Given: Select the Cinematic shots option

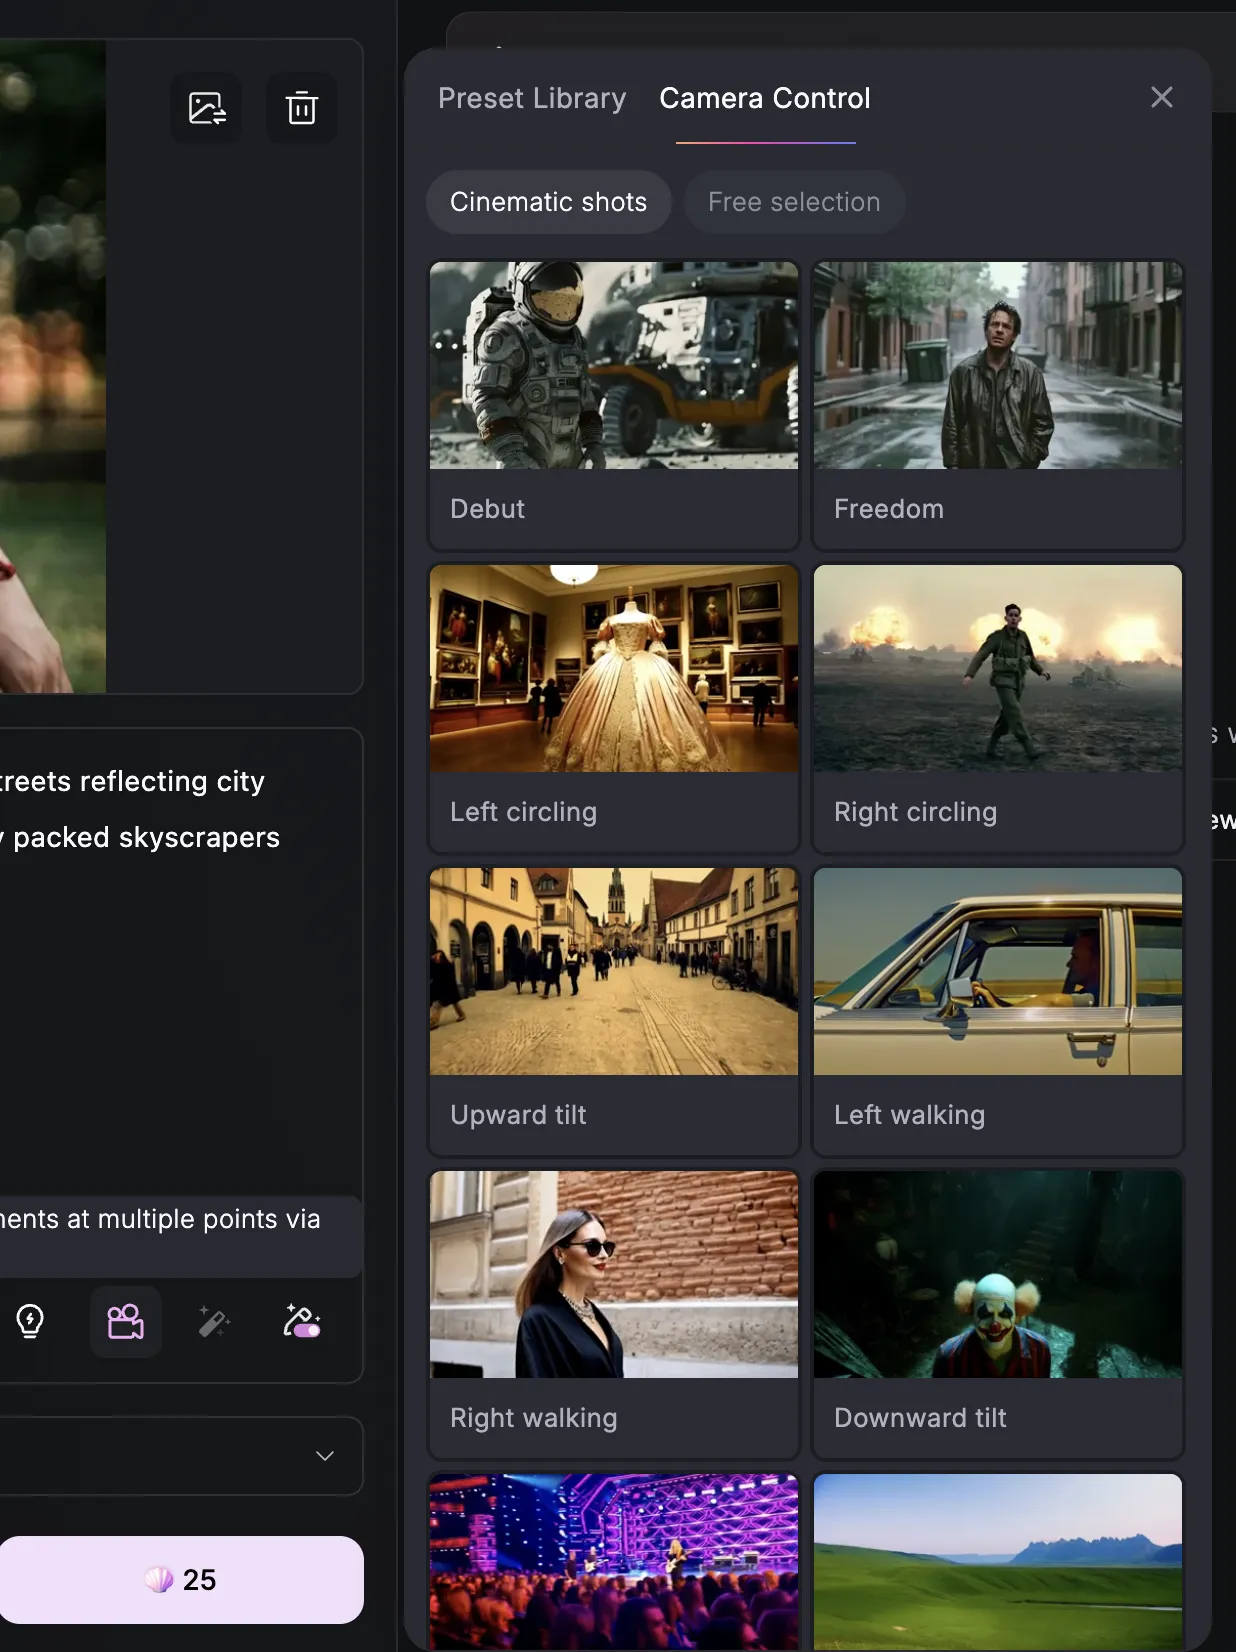Looking at the screenshot, I should (x=548, y=202).
